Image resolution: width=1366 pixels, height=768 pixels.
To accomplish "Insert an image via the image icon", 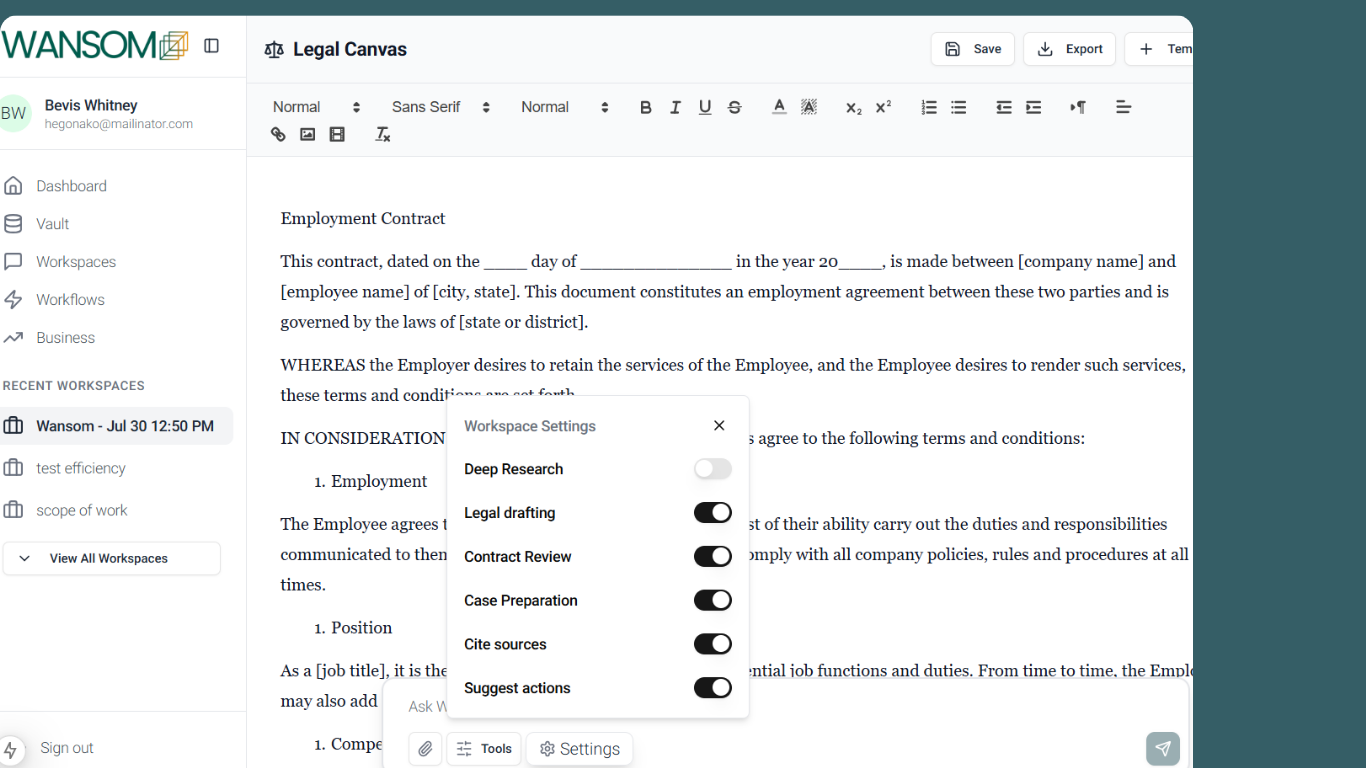I will (x=307, y=133).
